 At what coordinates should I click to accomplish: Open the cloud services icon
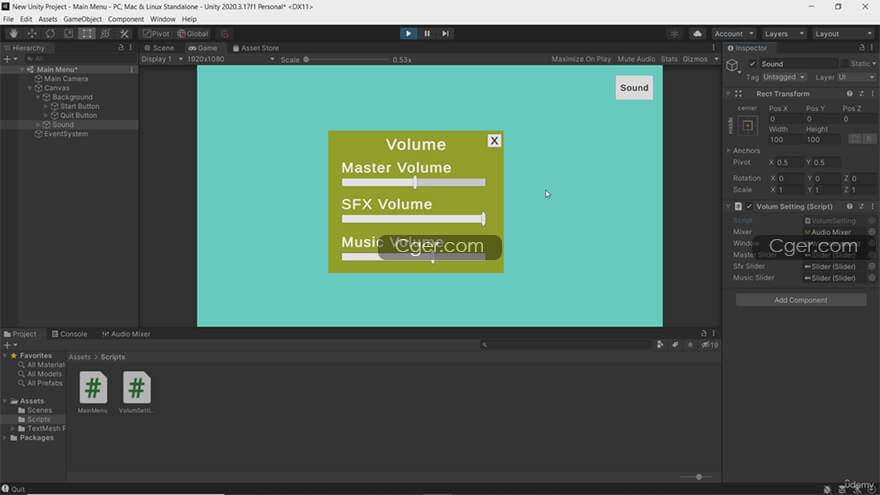pos(697,34)
